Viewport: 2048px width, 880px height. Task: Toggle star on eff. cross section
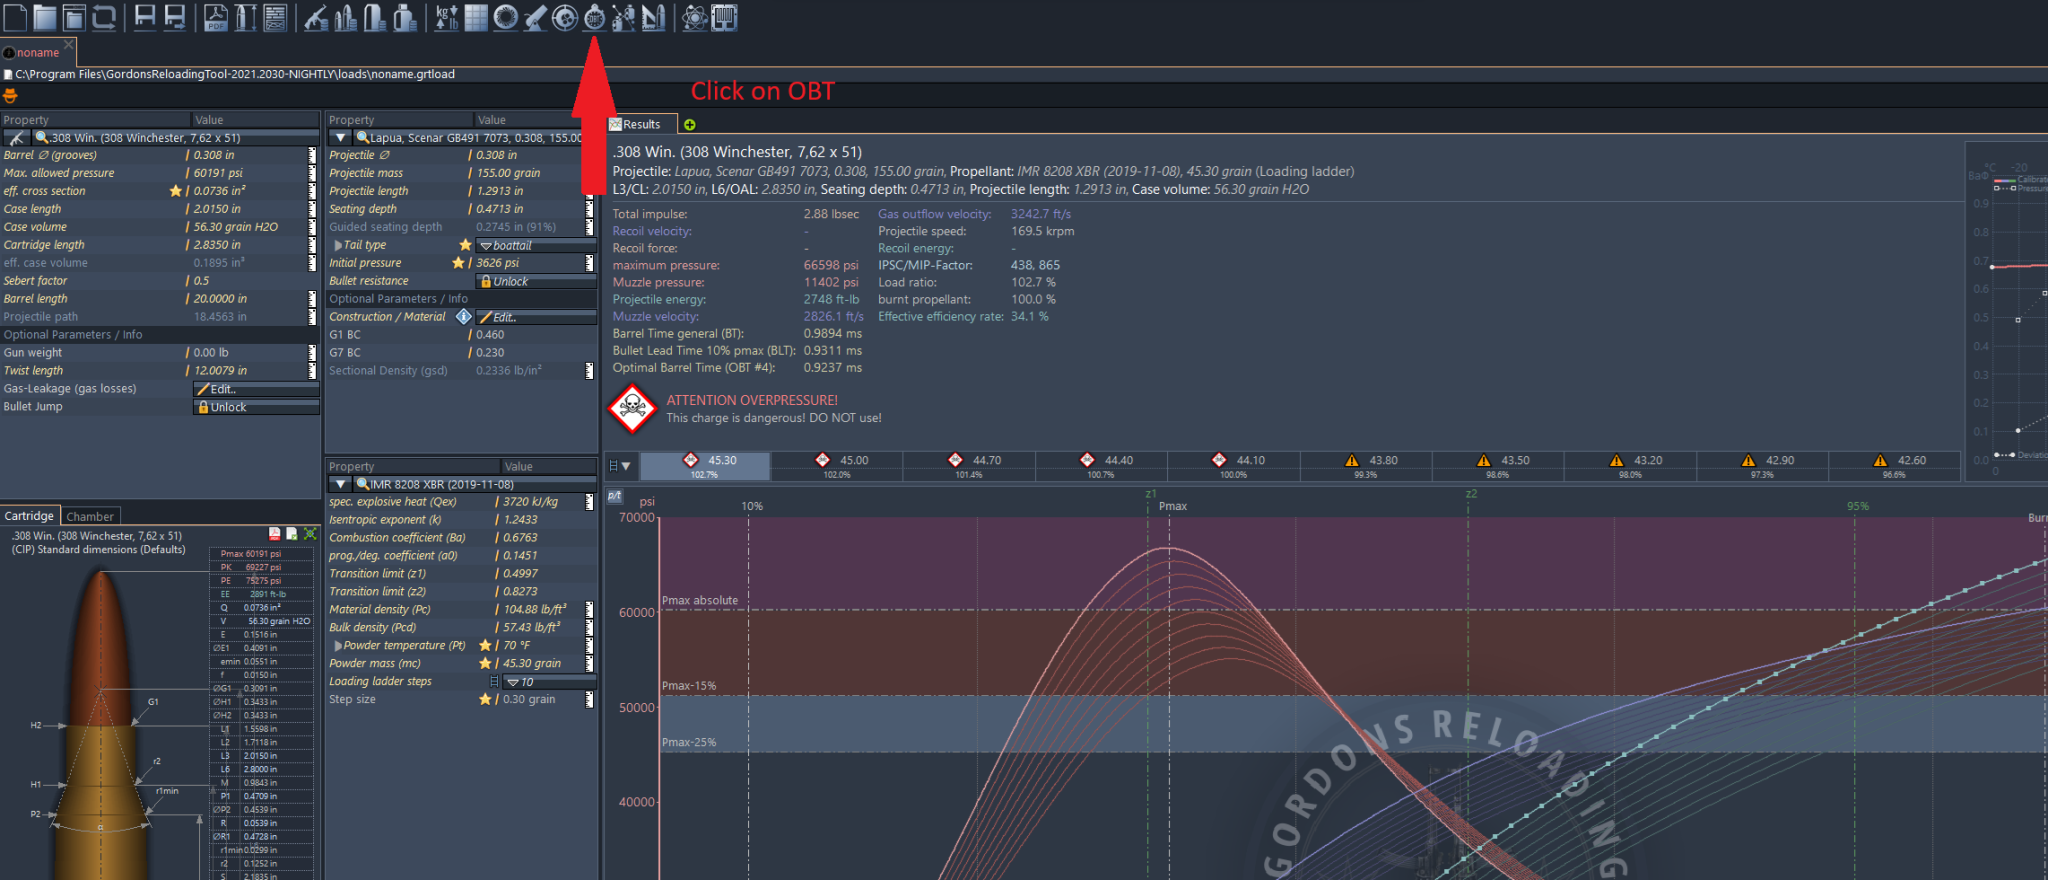coord(176,191)
